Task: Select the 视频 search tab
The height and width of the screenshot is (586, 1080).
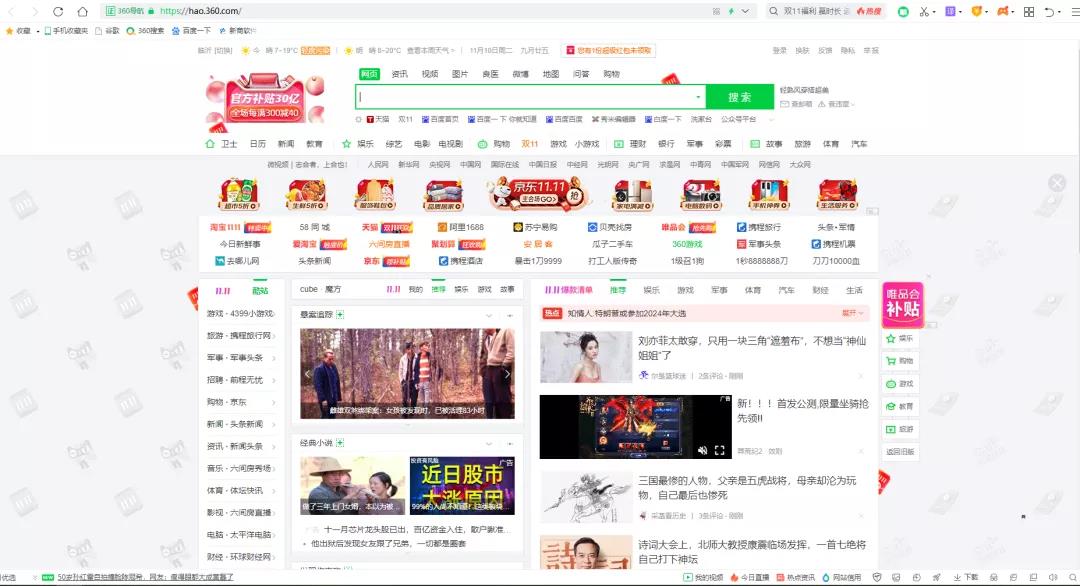Action: coord(430,74)
